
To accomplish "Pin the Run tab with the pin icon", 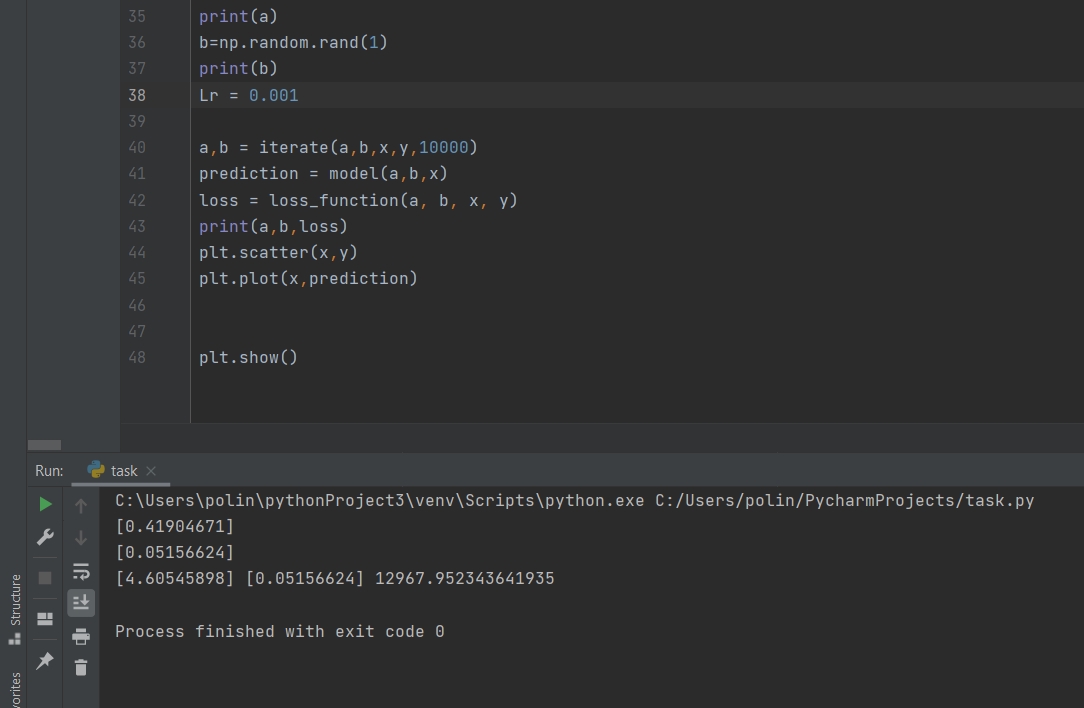I will 44,660.
